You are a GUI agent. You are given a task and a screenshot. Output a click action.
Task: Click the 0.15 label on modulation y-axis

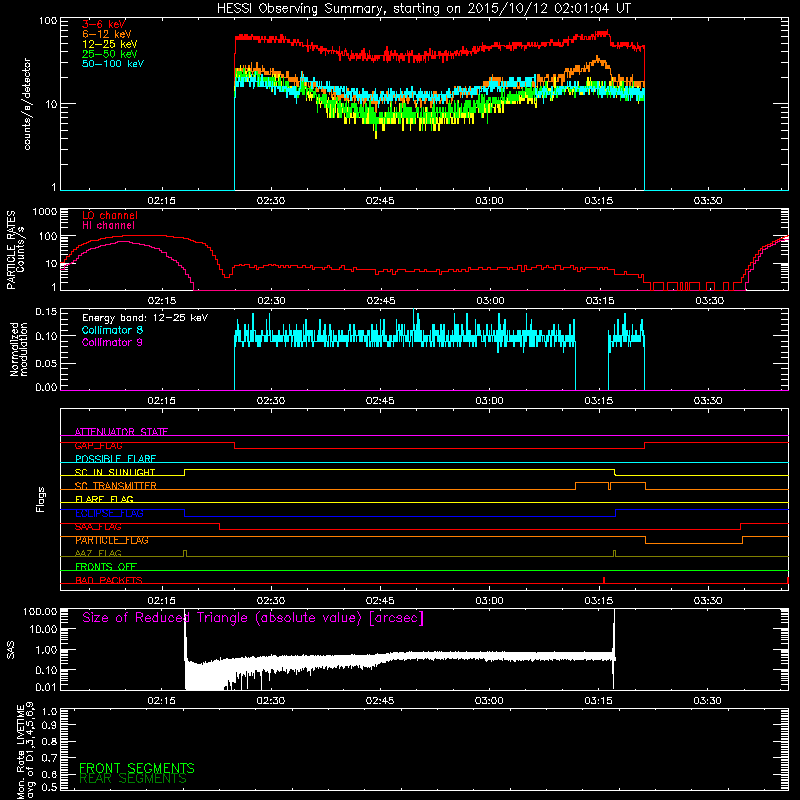[x=46, y=312]
